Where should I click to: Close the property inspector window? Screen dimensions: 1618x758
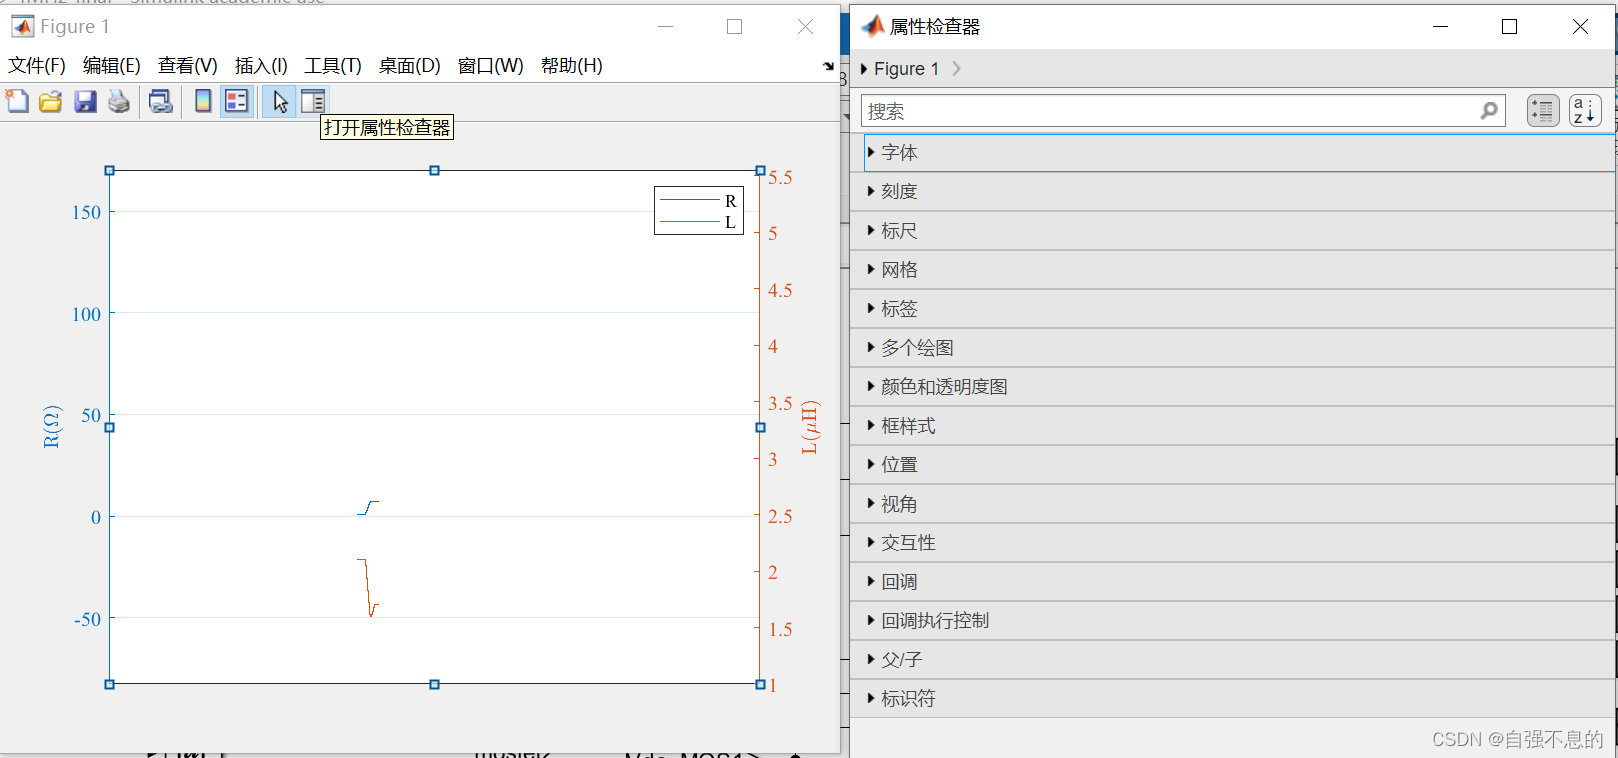[1580, 27]
